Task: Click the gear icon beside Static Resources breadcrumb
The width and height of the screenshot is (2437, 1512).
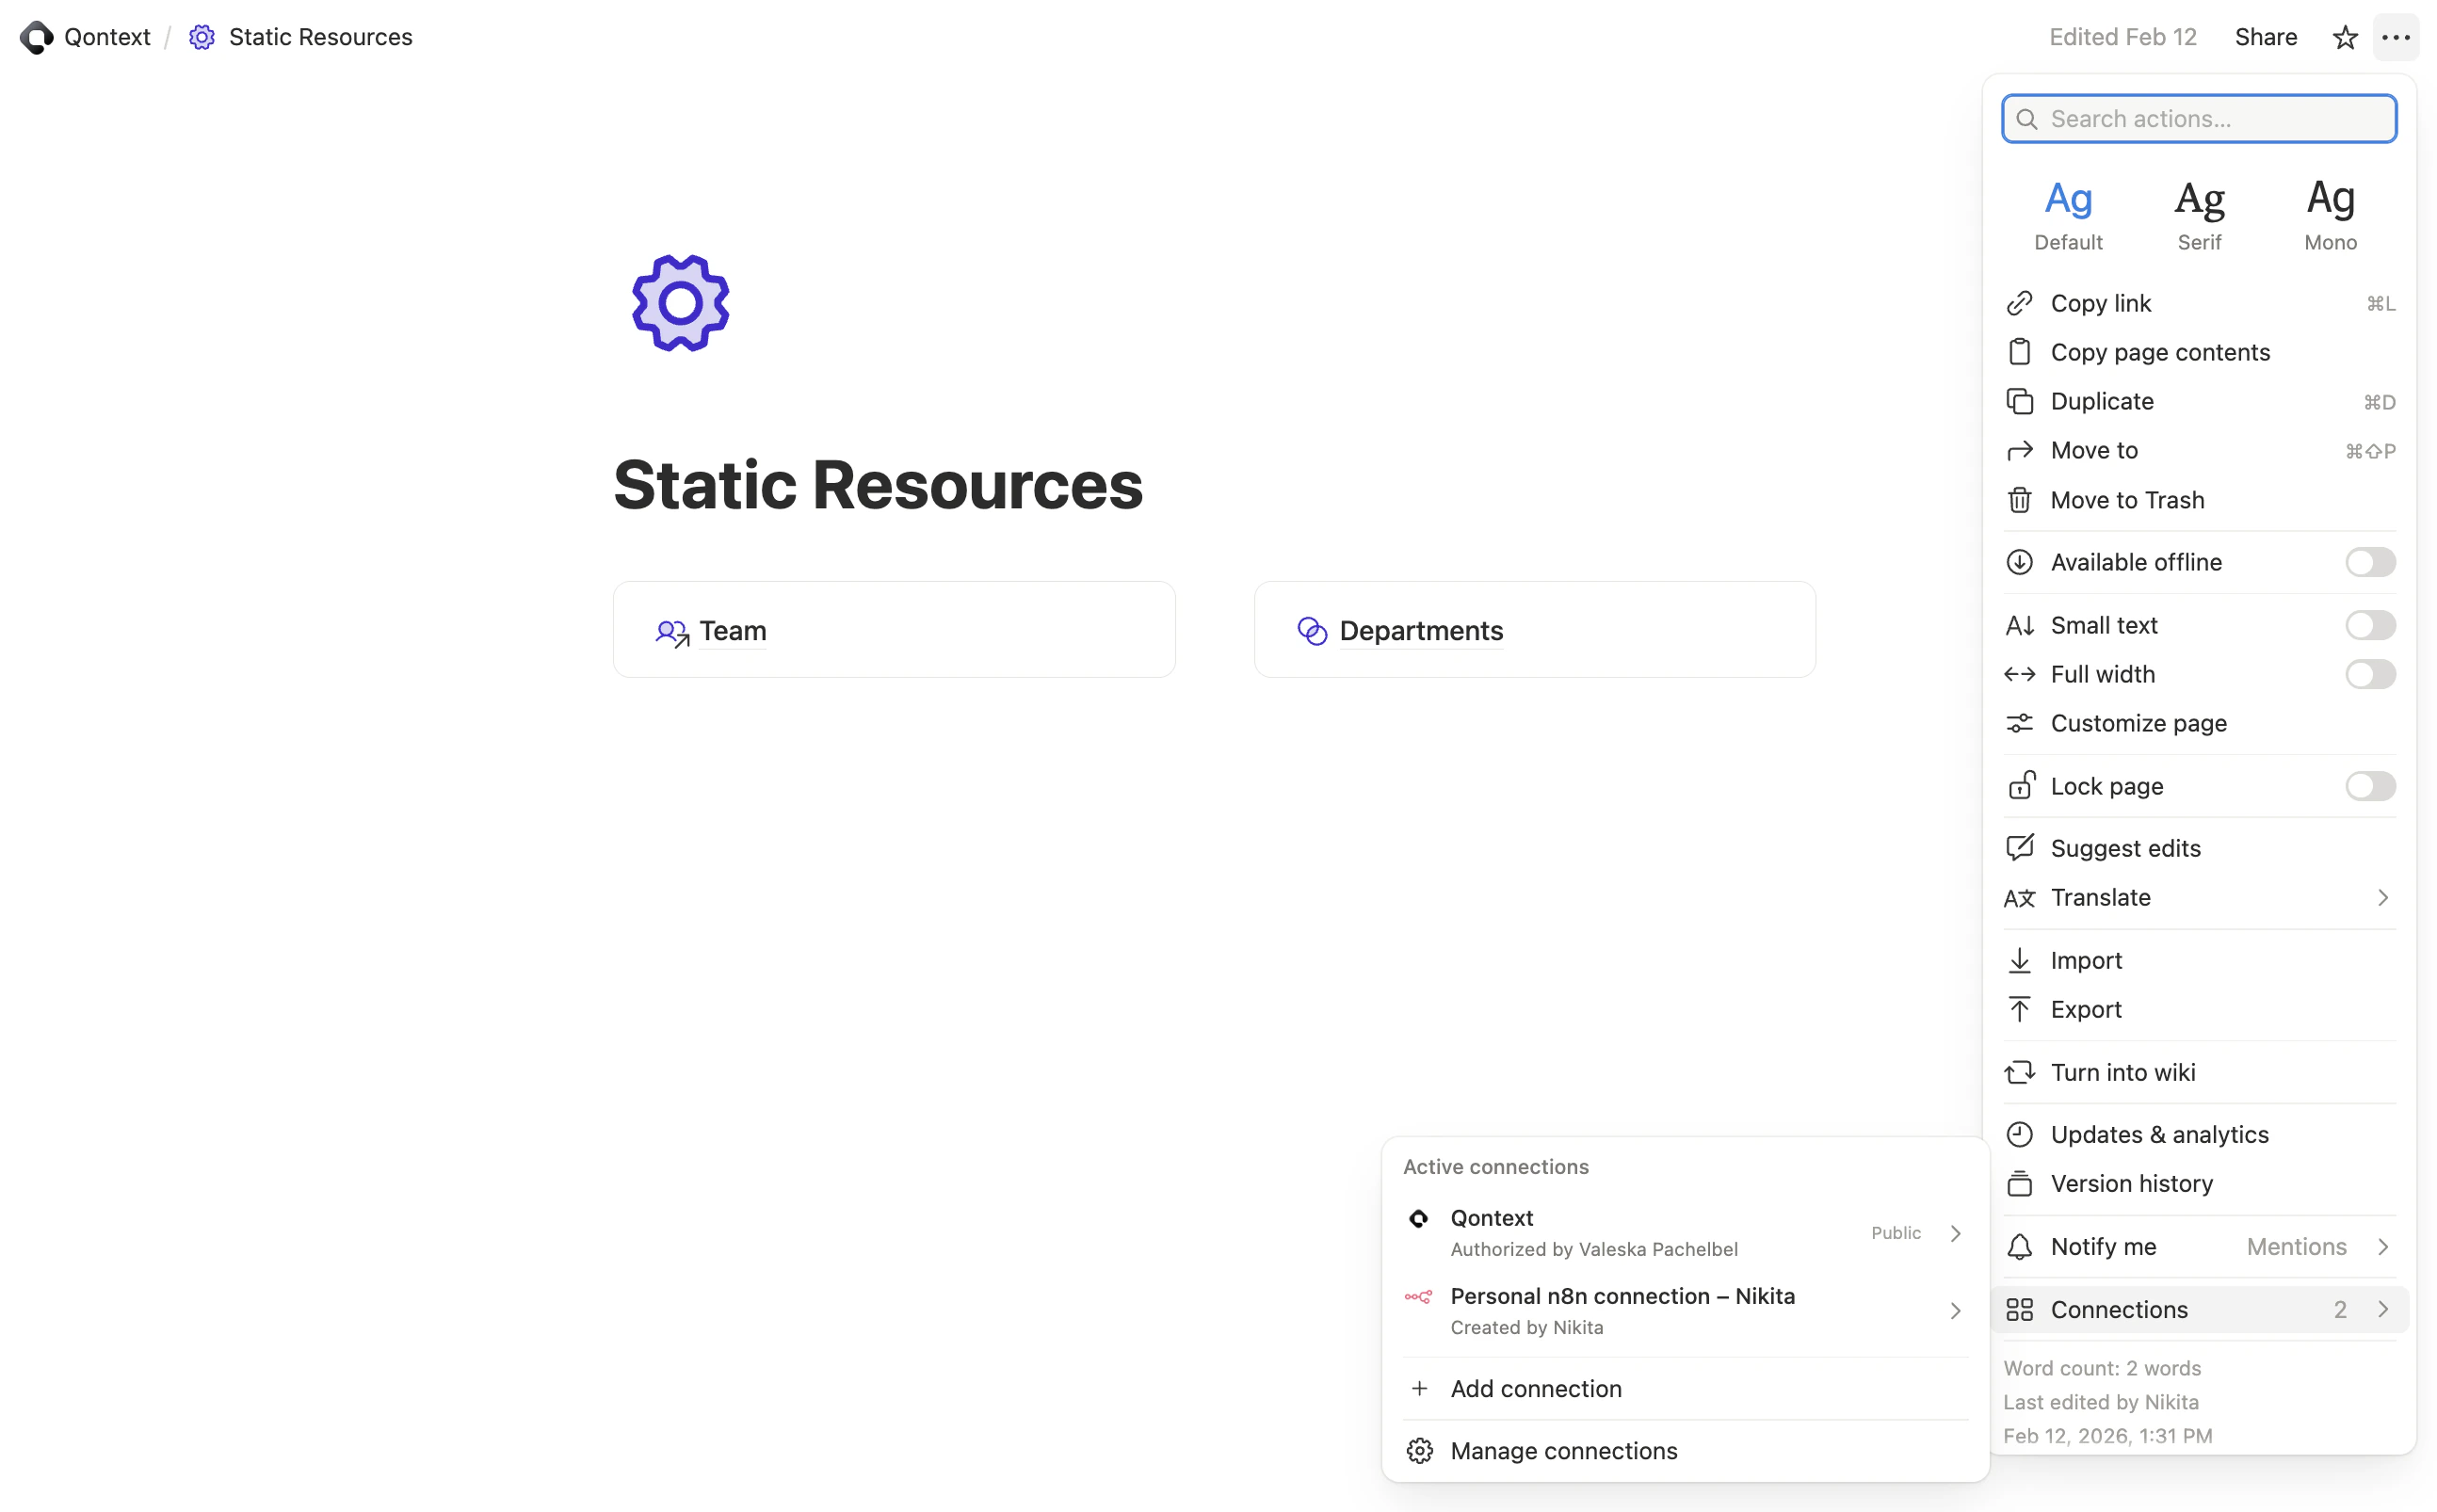Action: [x=201, y=37]
